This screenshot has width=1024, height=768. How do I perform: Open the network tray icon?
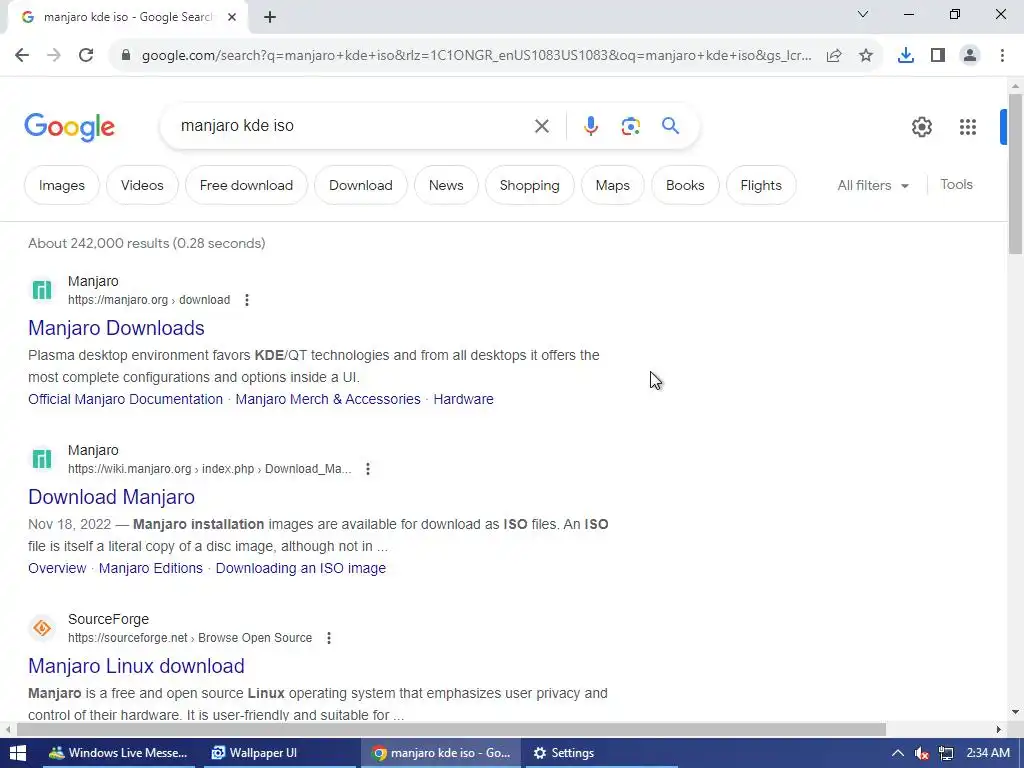tap(946, 753)
